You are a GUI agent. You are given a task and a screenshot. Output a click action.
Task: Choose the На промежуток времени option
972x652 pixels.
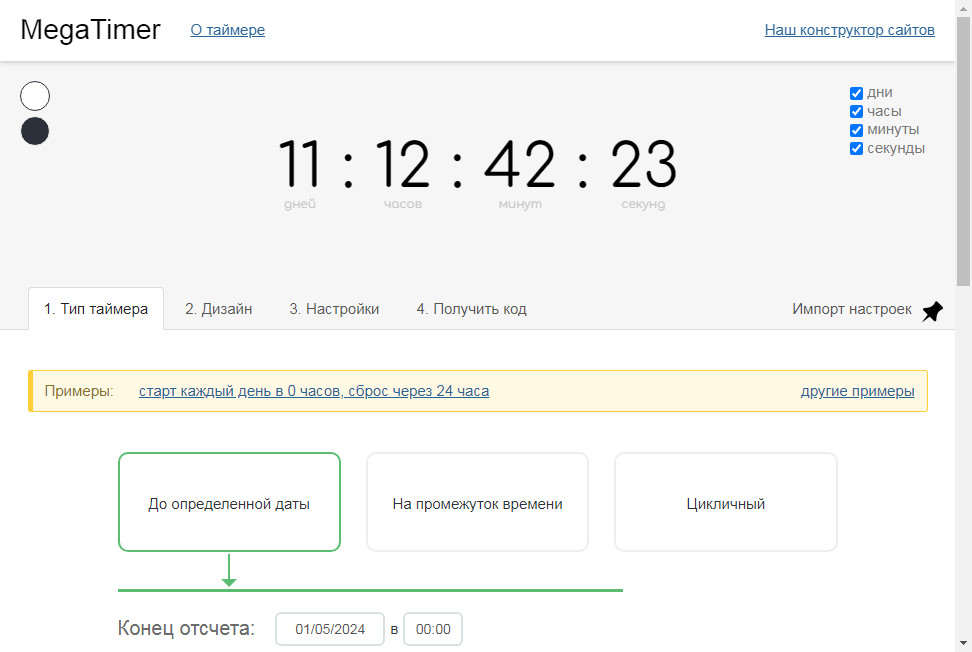[477, 502]
